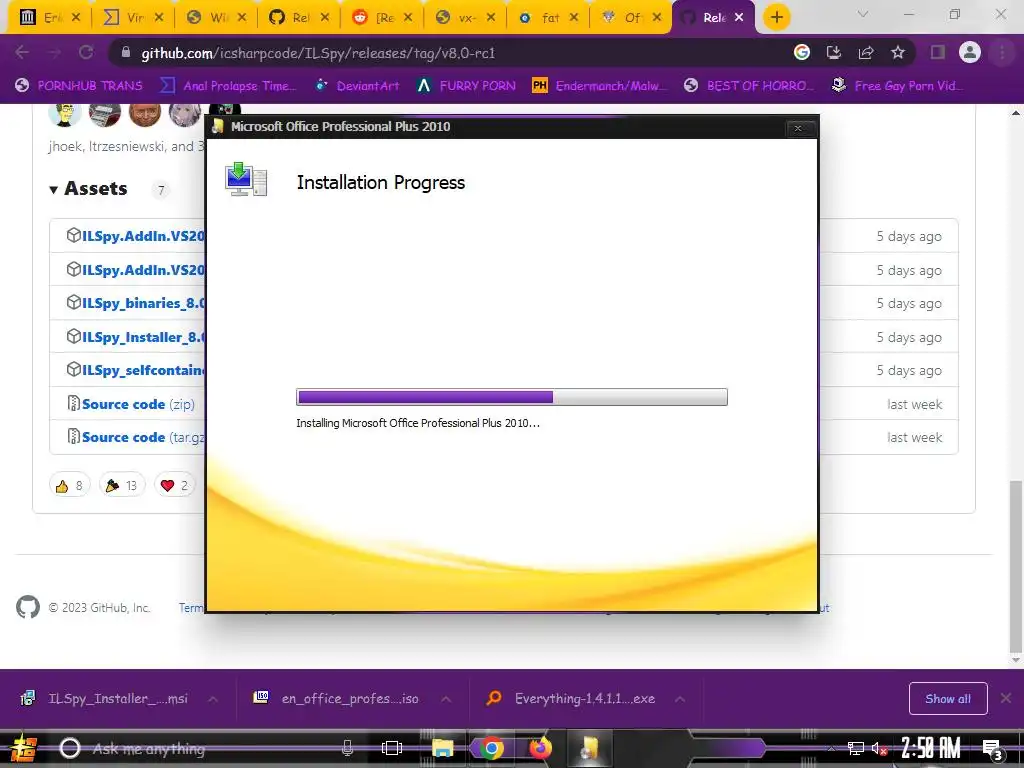This screenshot has height=768, width=1024.
Task: Open DeviantArt bookmark
Action: pyautogui.click(x=357, y=86)
